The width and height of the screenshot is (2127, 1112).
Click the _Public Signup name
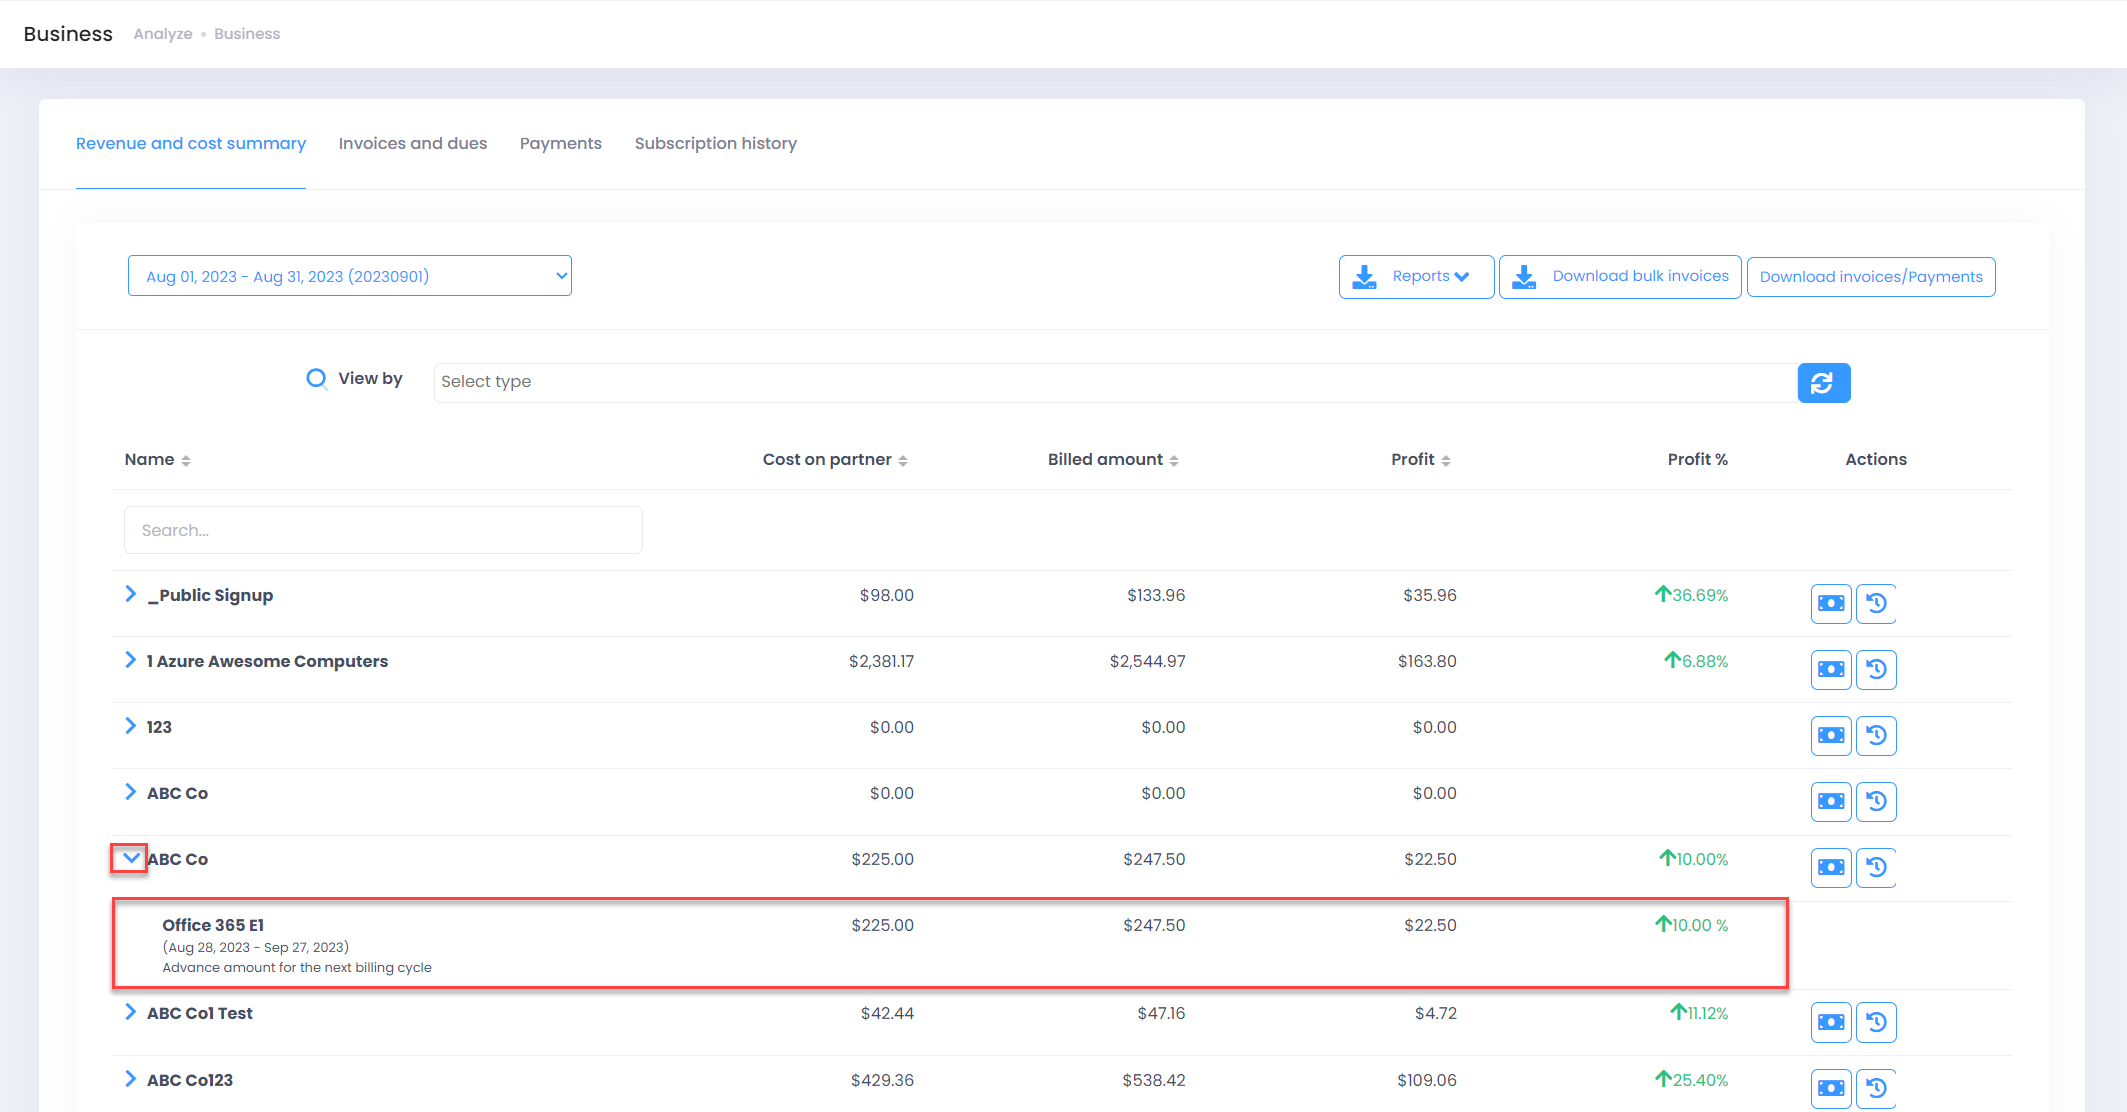210,595
